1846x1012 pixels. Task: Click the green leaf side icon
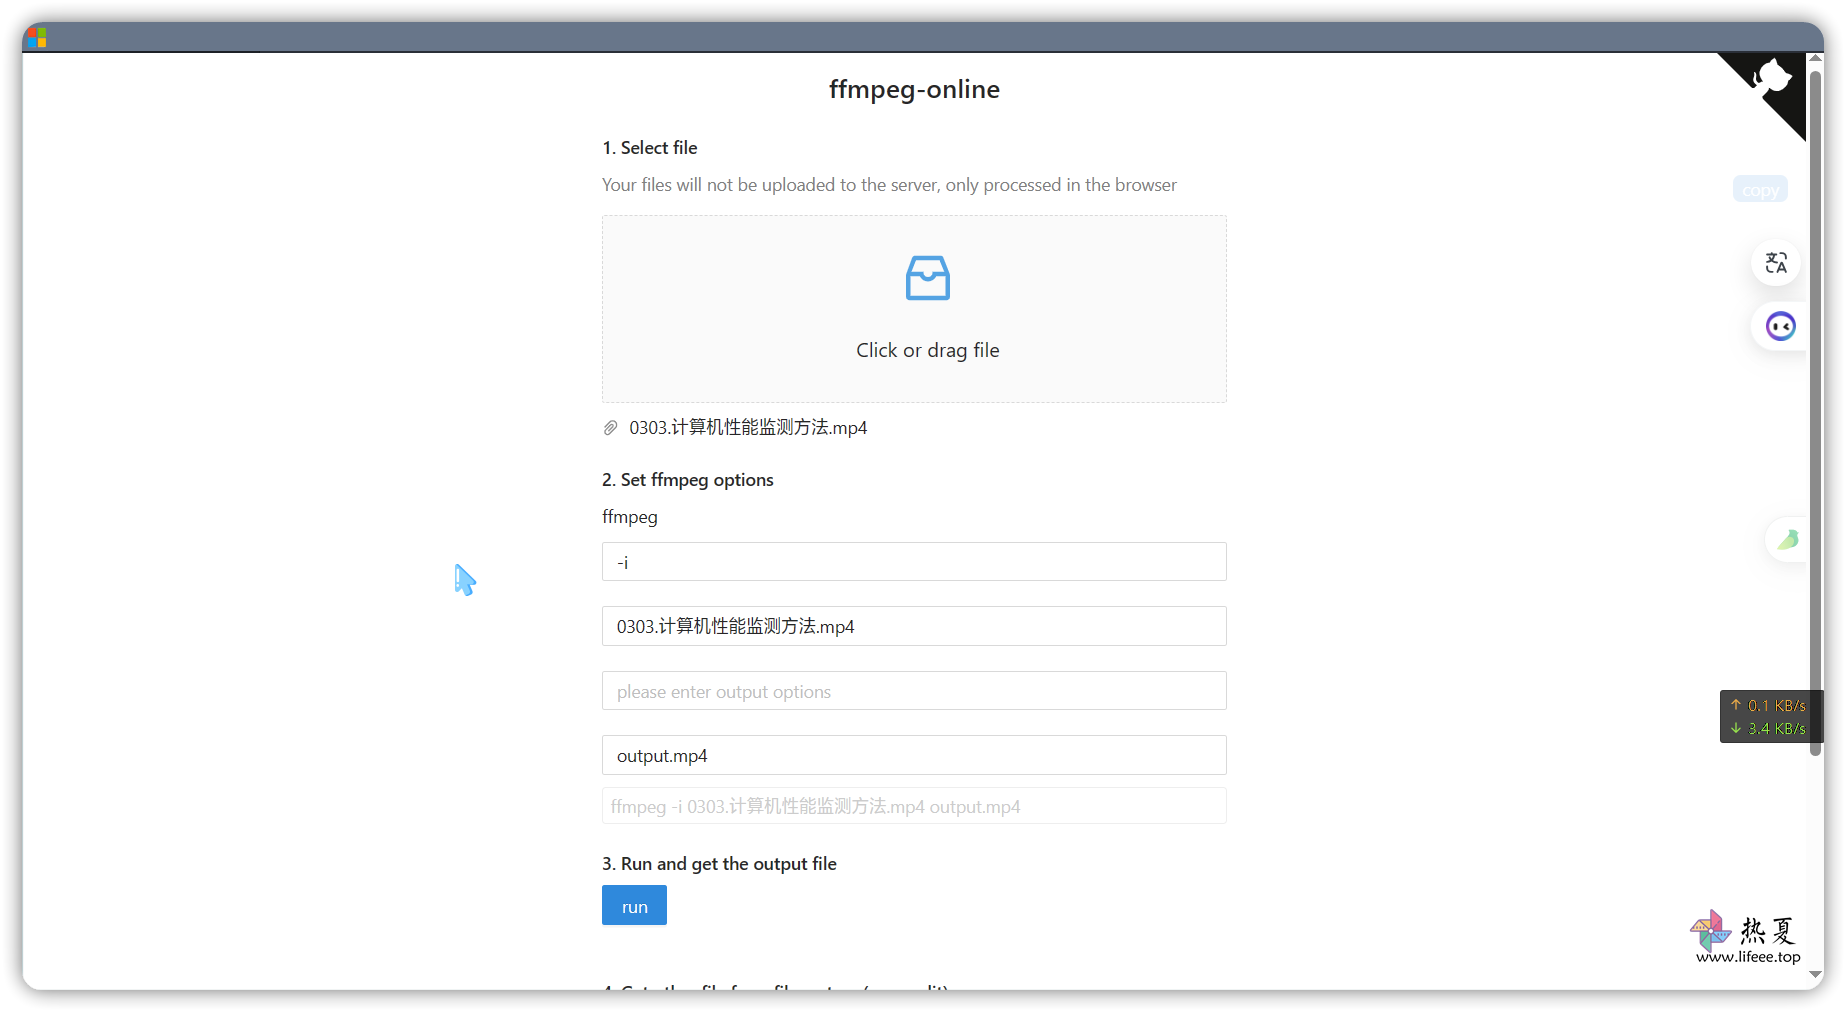click(1788, 540)
